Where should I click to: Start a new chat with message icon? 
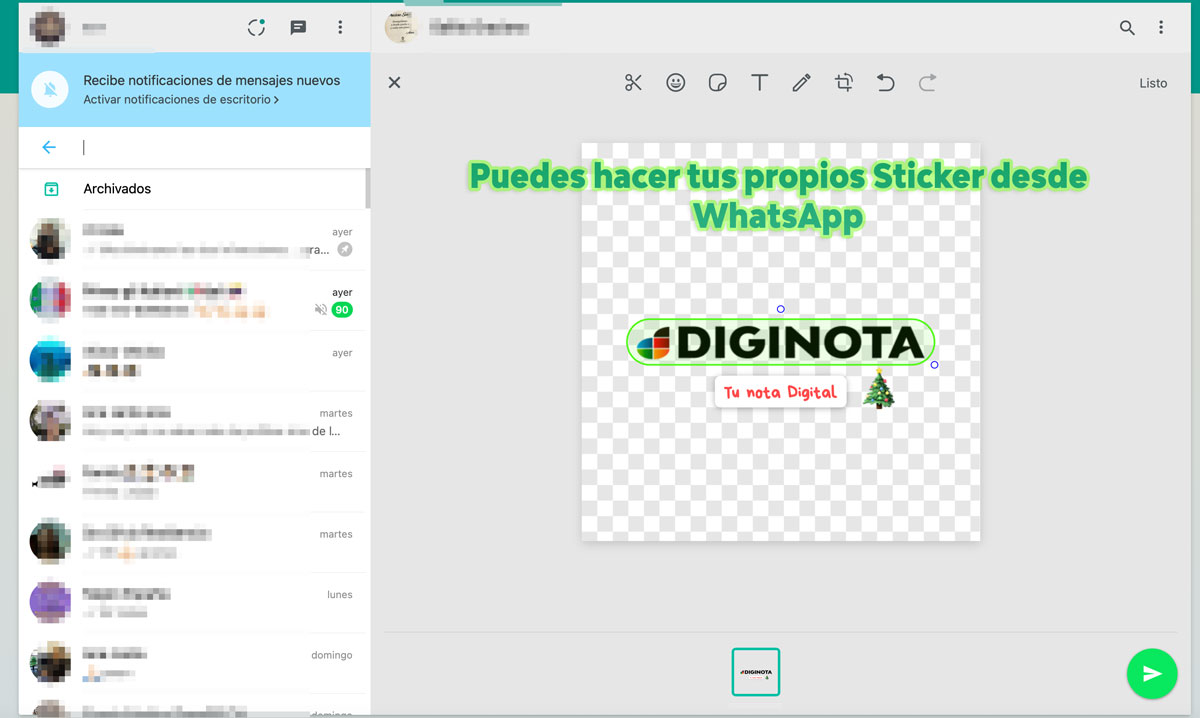coord(298,27)
